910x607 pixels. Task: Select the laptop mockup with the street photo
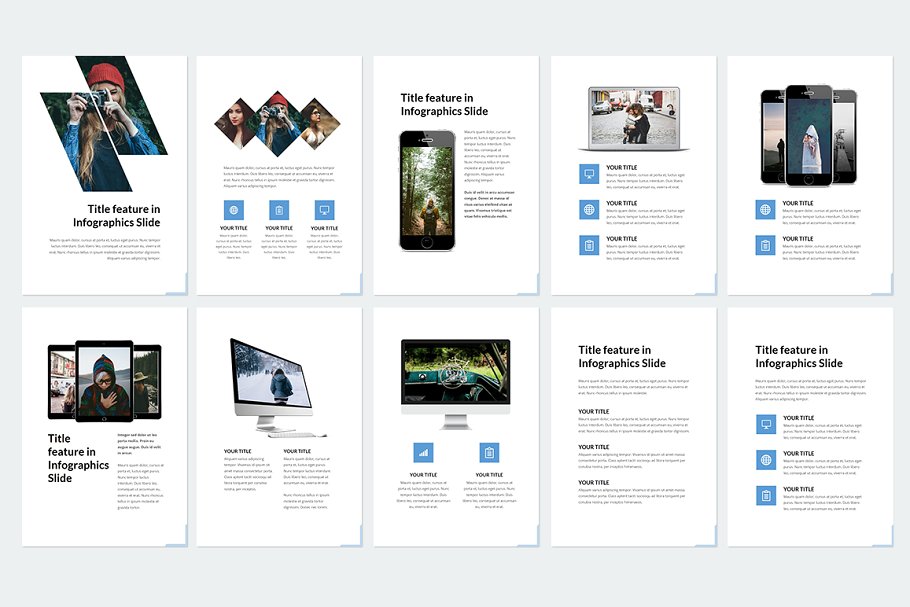pyautogui.click(x=633, y=119)
